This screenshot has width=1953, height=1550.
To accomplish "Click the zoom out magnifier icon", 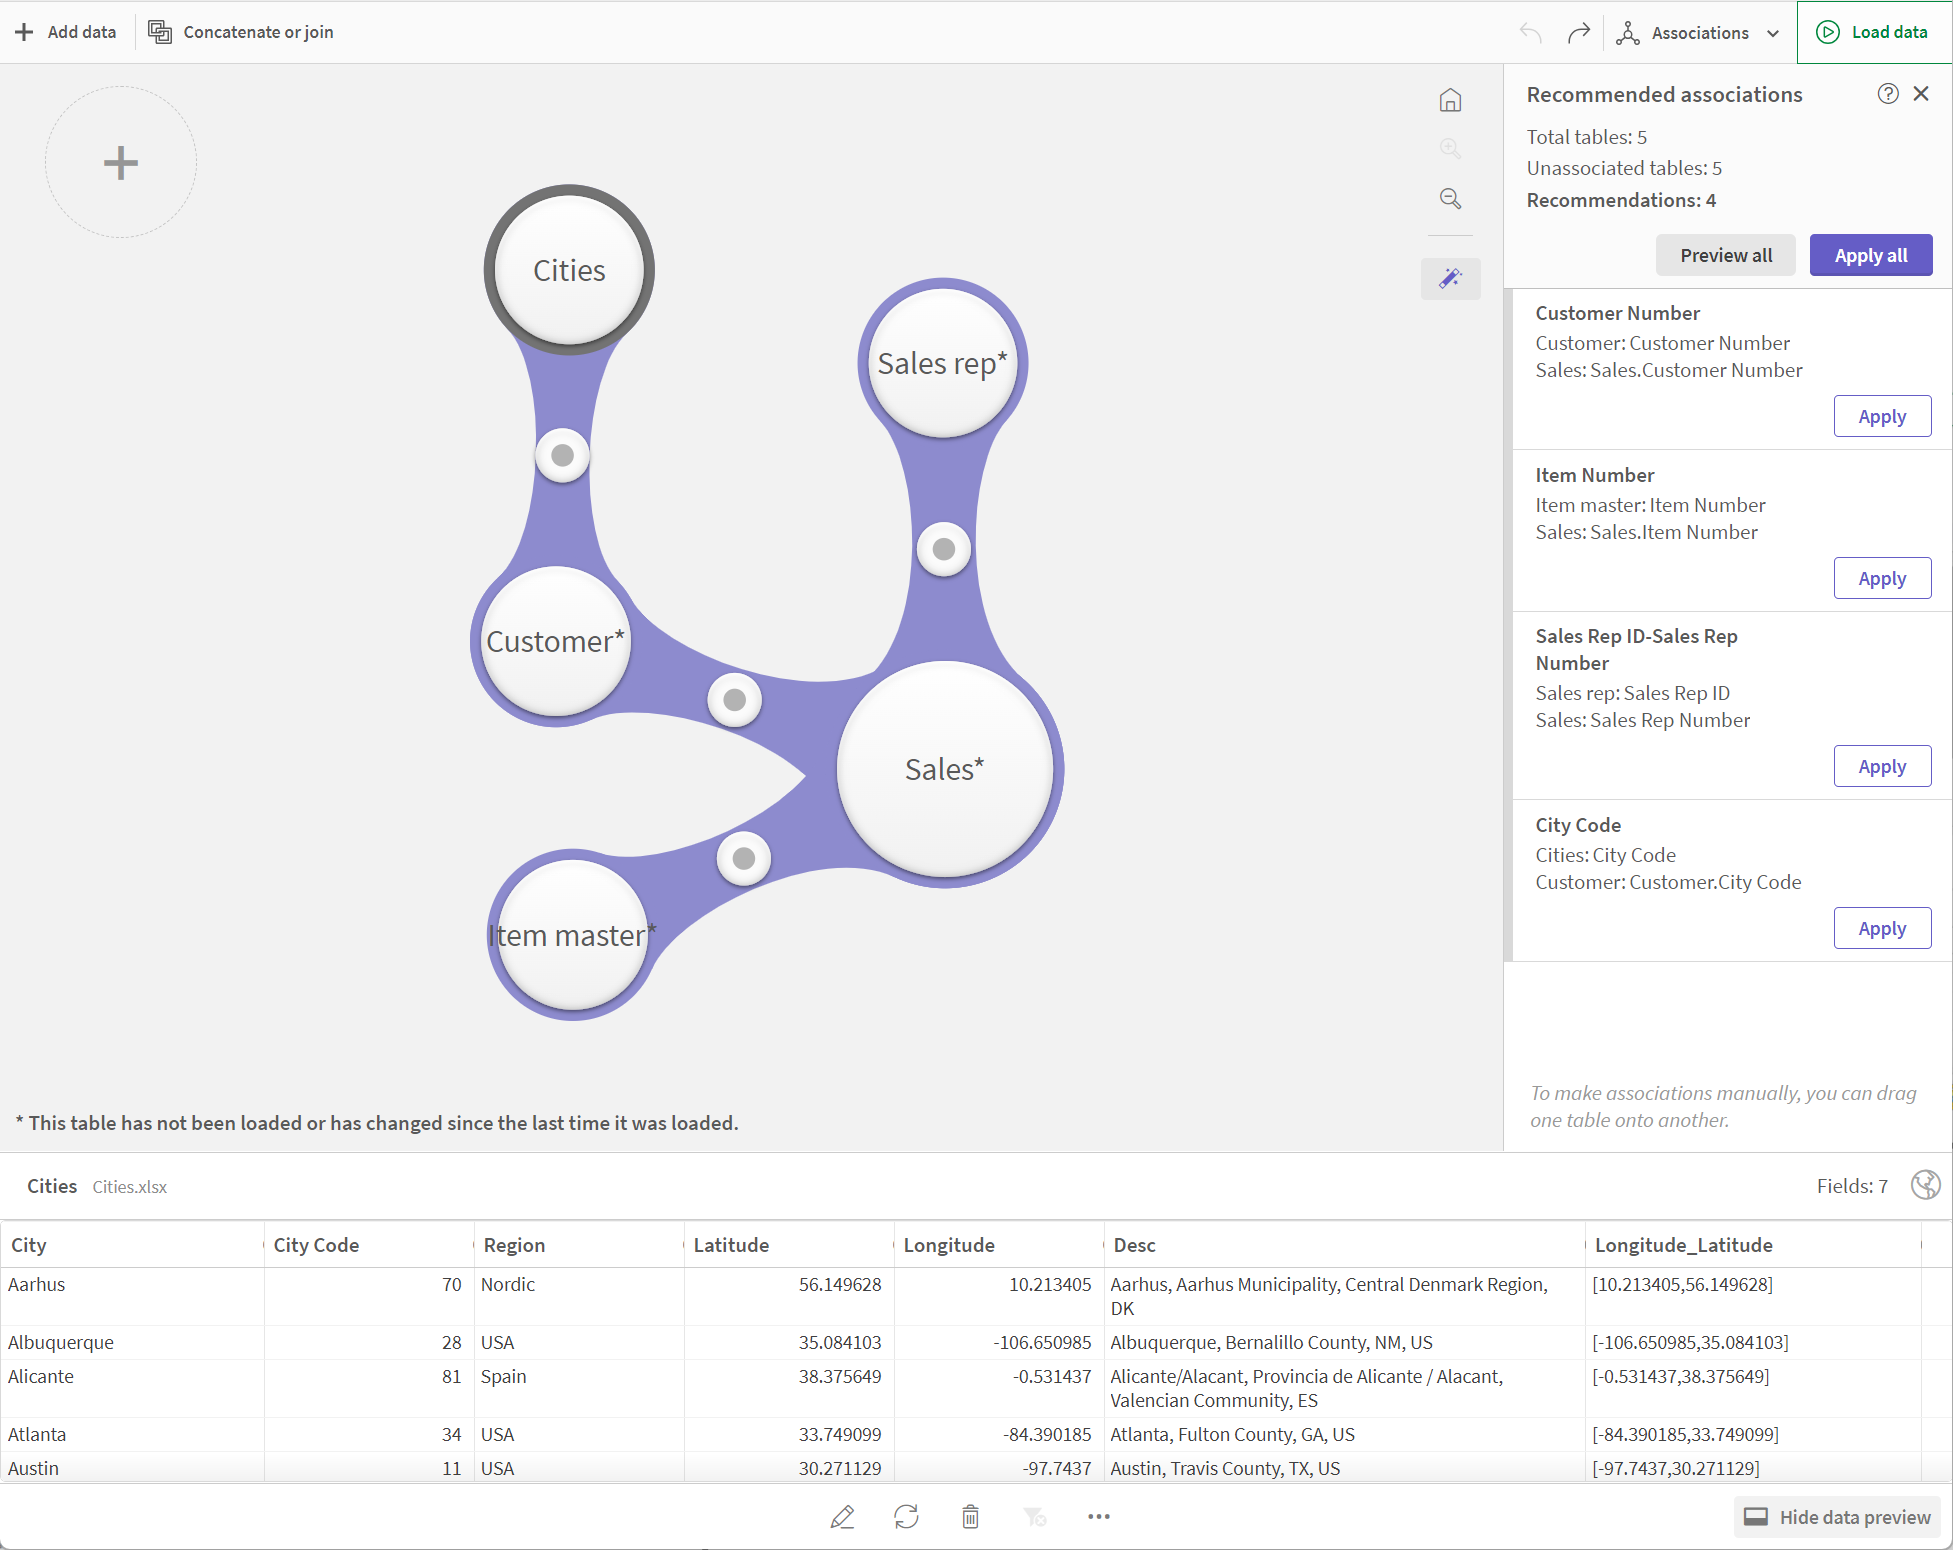I will 1450,199.
